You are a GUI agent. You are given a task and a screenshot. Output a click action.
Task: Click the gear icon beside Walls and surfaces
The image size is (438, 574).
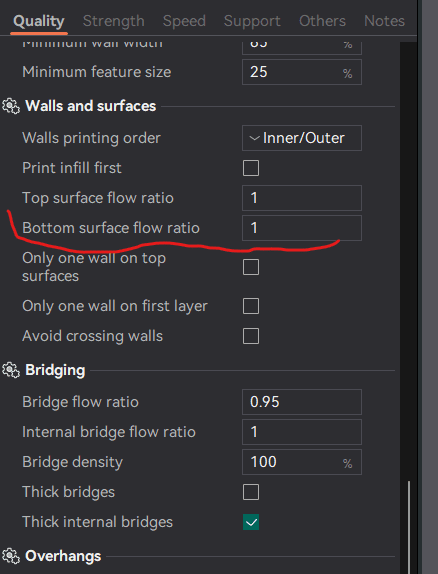pos(11,106)
